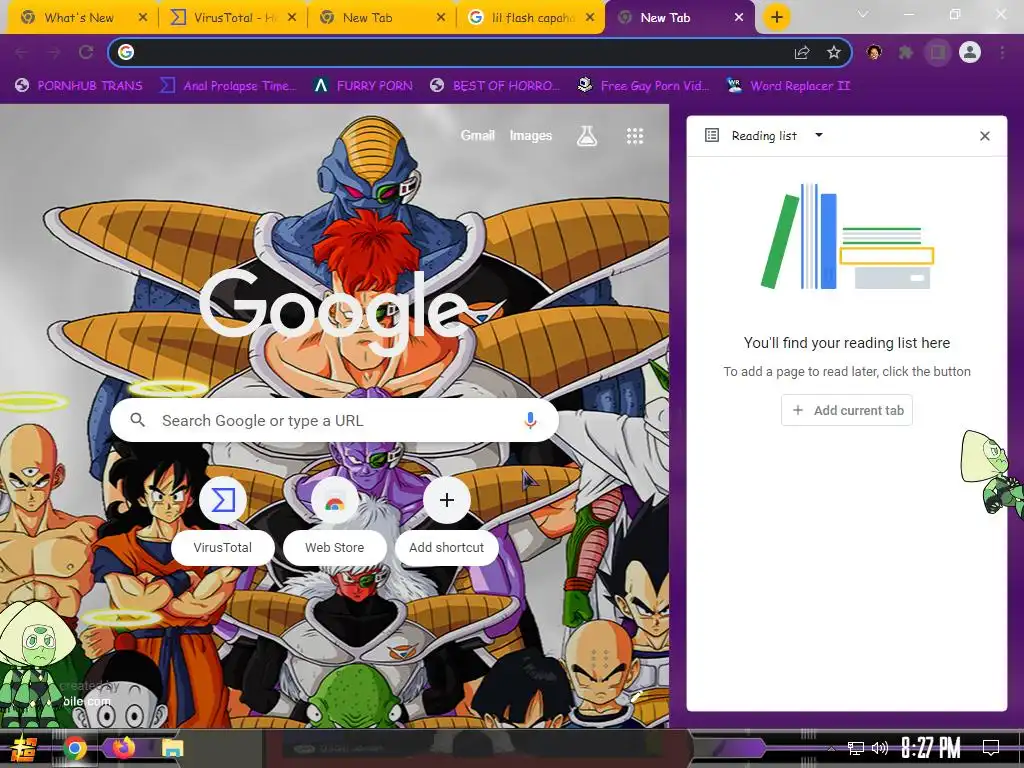This screenshot has height=768, width=1024.
Task: Open File Explorer from taskbar
Action: coord(173,748)
